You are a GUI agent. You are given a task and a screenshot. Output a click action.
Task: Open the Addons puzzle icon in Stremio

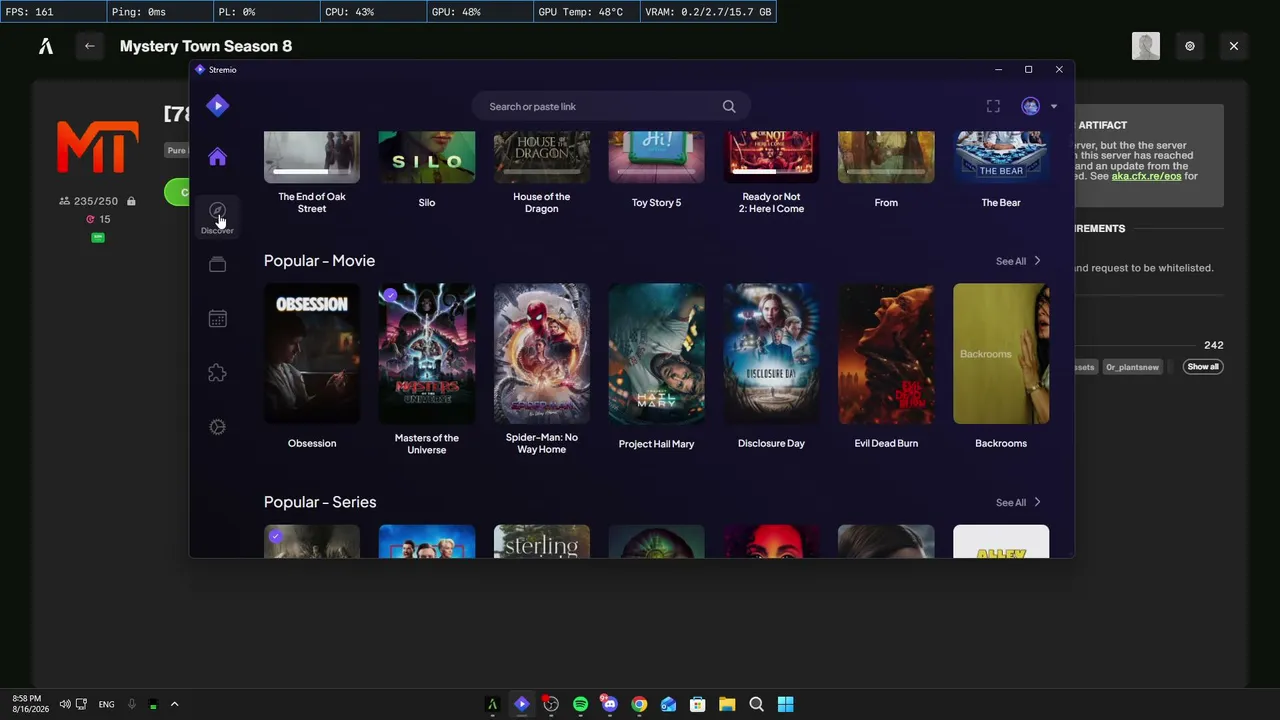(x=217, y=373)
